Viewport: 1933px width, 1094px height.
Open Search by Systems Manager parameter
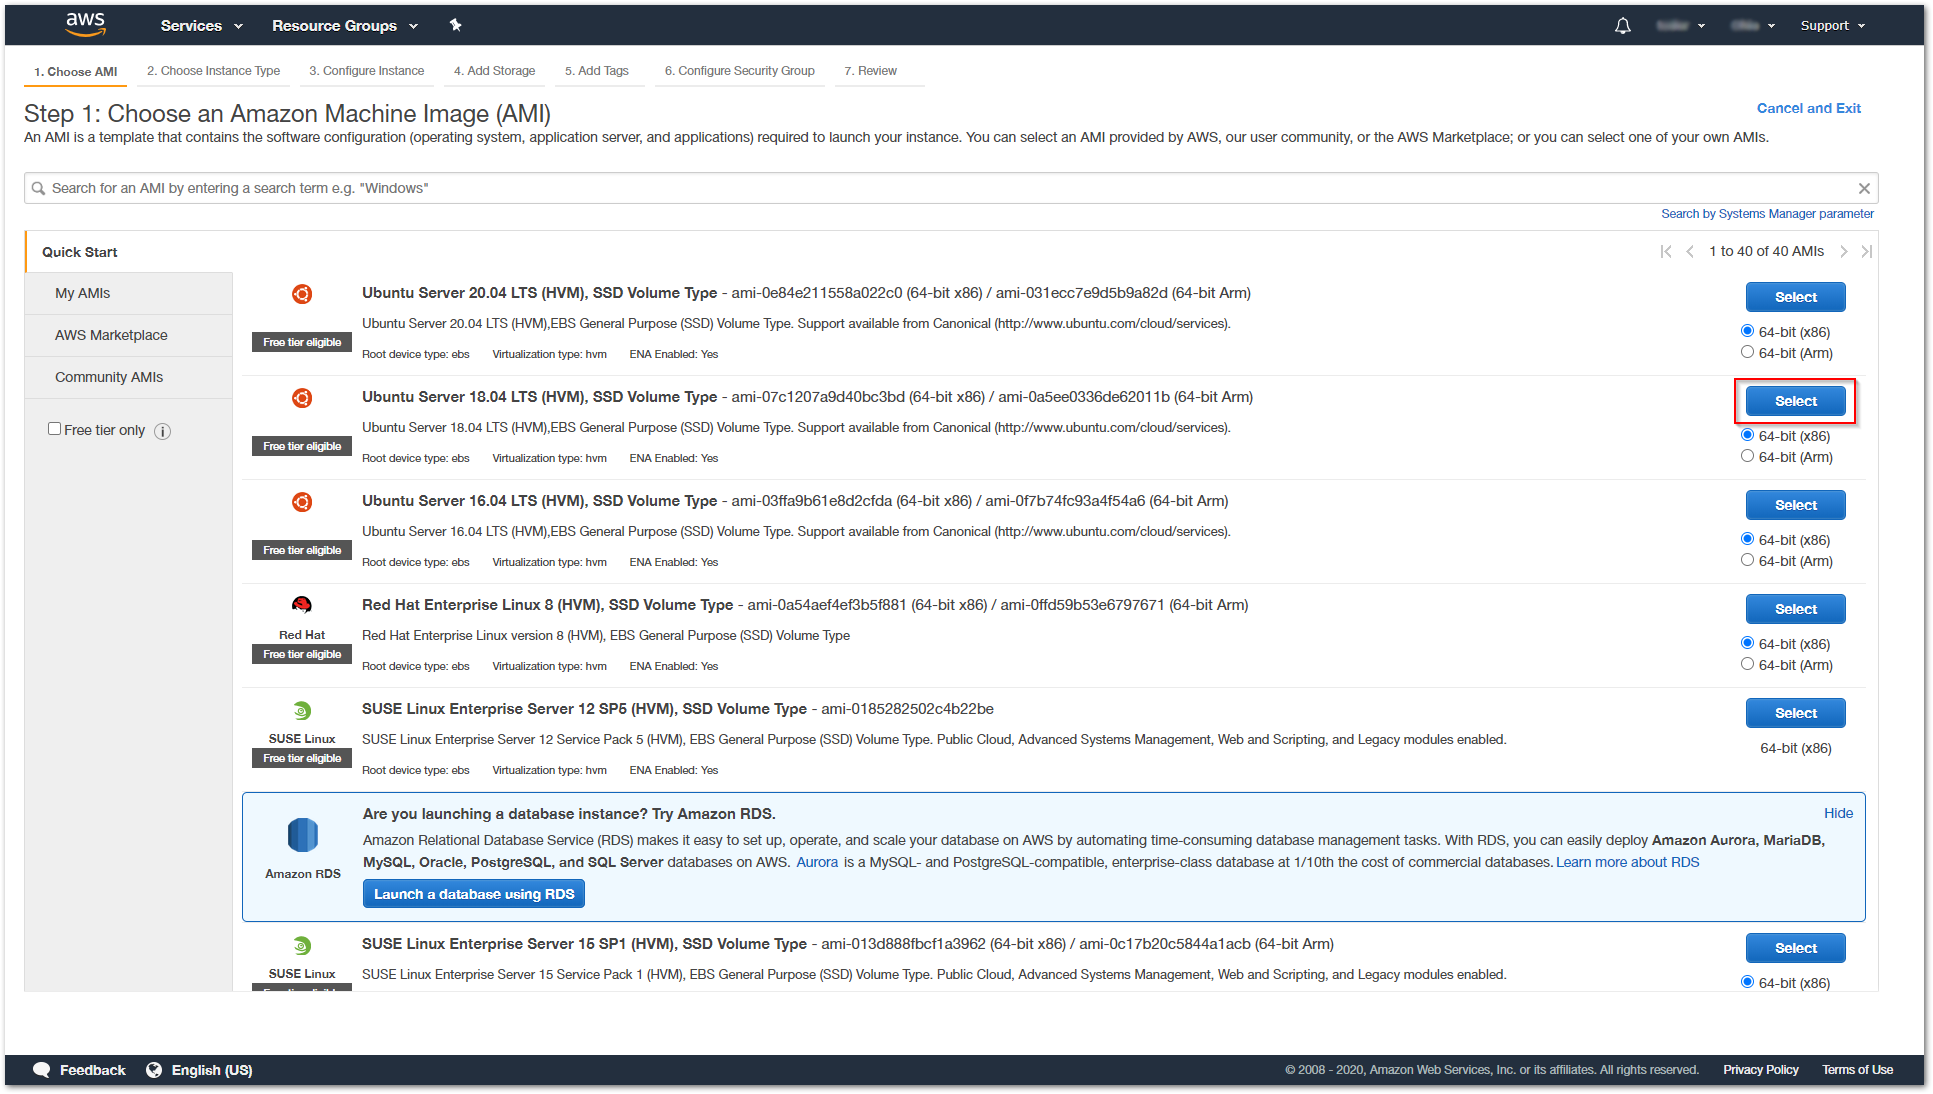click(1767, 214)
